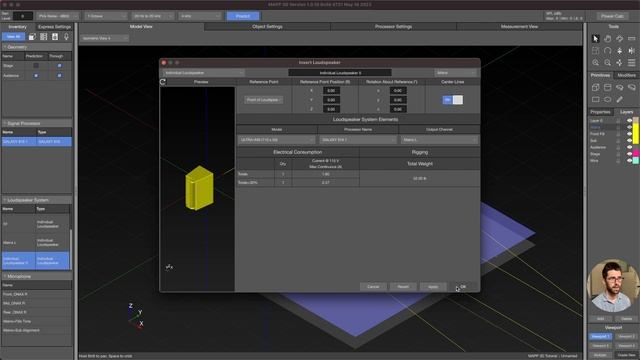Open the view selector under Model View
The width and height of the screenshot is (640, 360).
coord(104,38)
